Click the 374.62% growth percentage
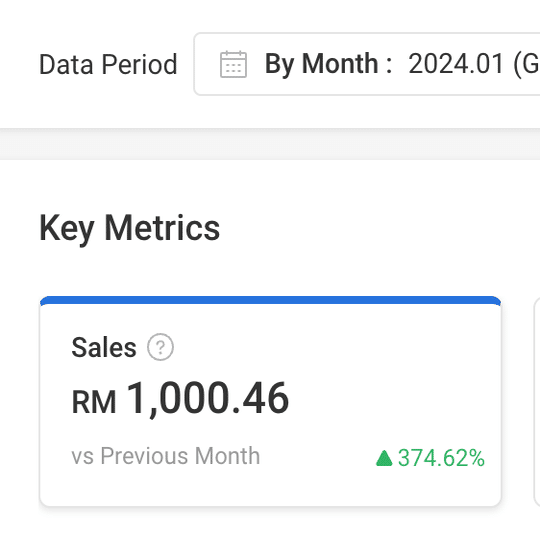 point(442,458)
